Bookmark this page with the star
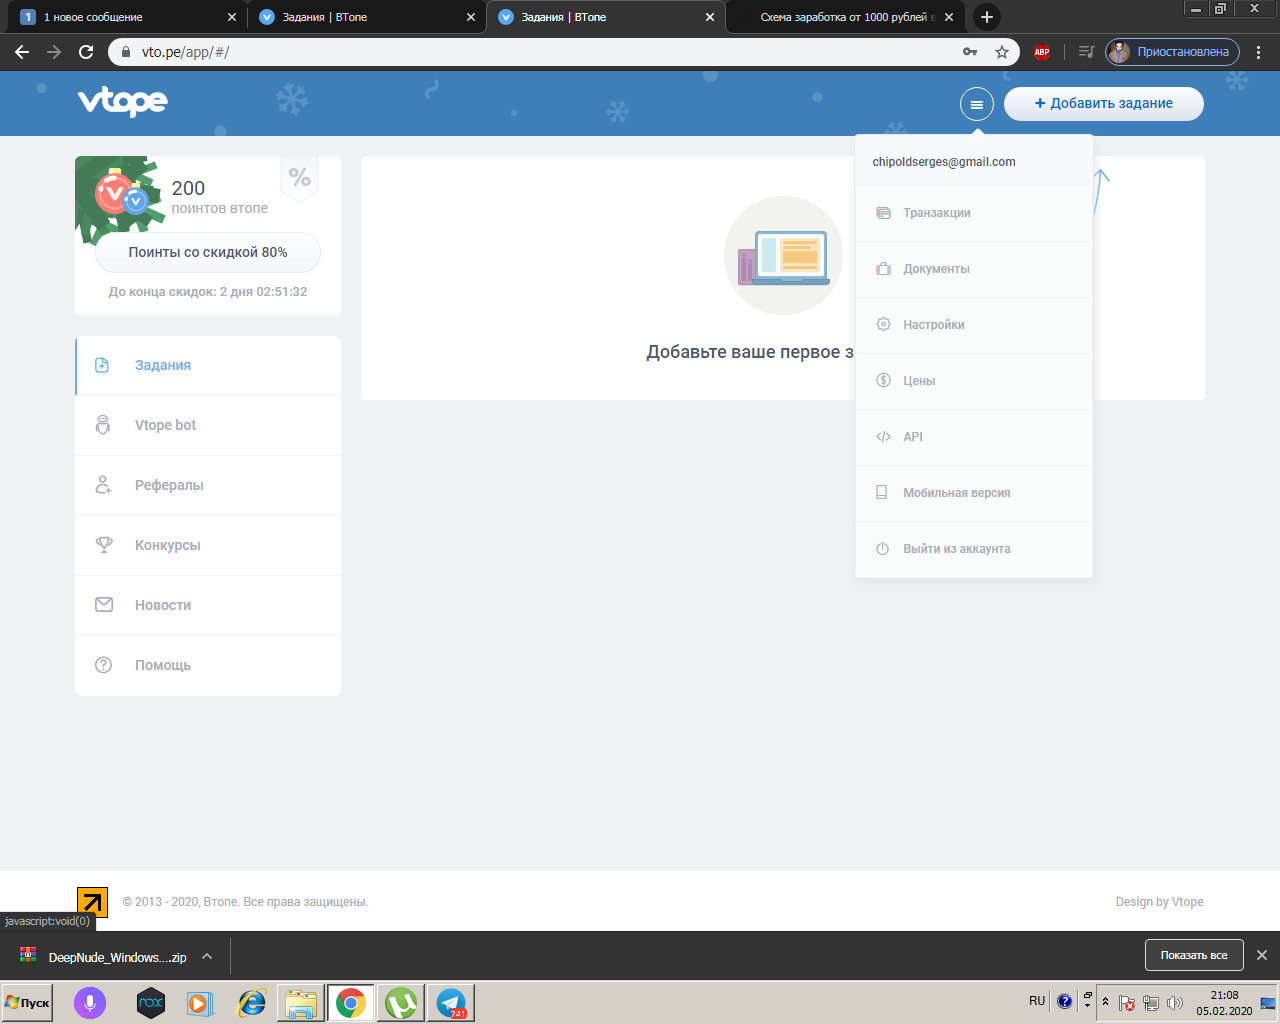 (x=1002, y=52)
